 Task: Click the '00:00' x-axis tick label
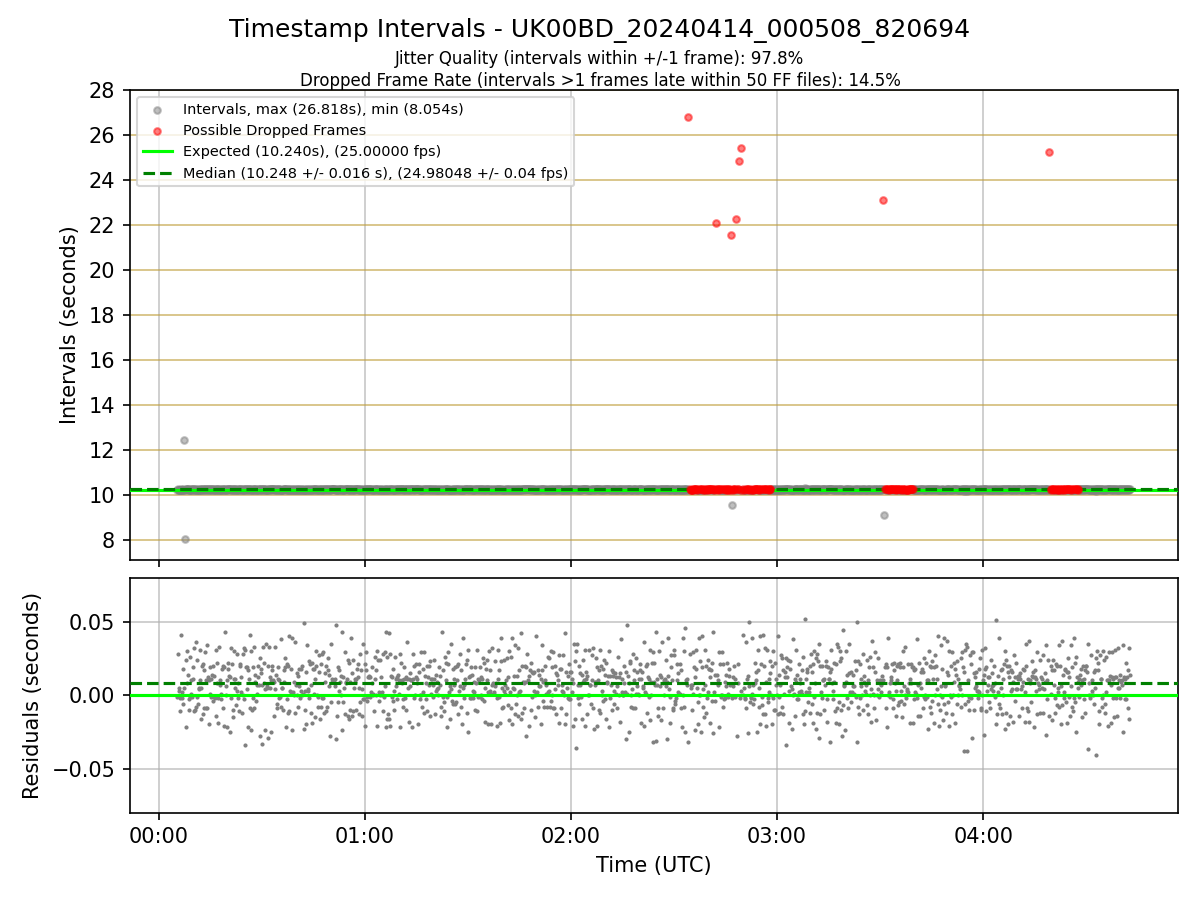click(x=159, y=835)
